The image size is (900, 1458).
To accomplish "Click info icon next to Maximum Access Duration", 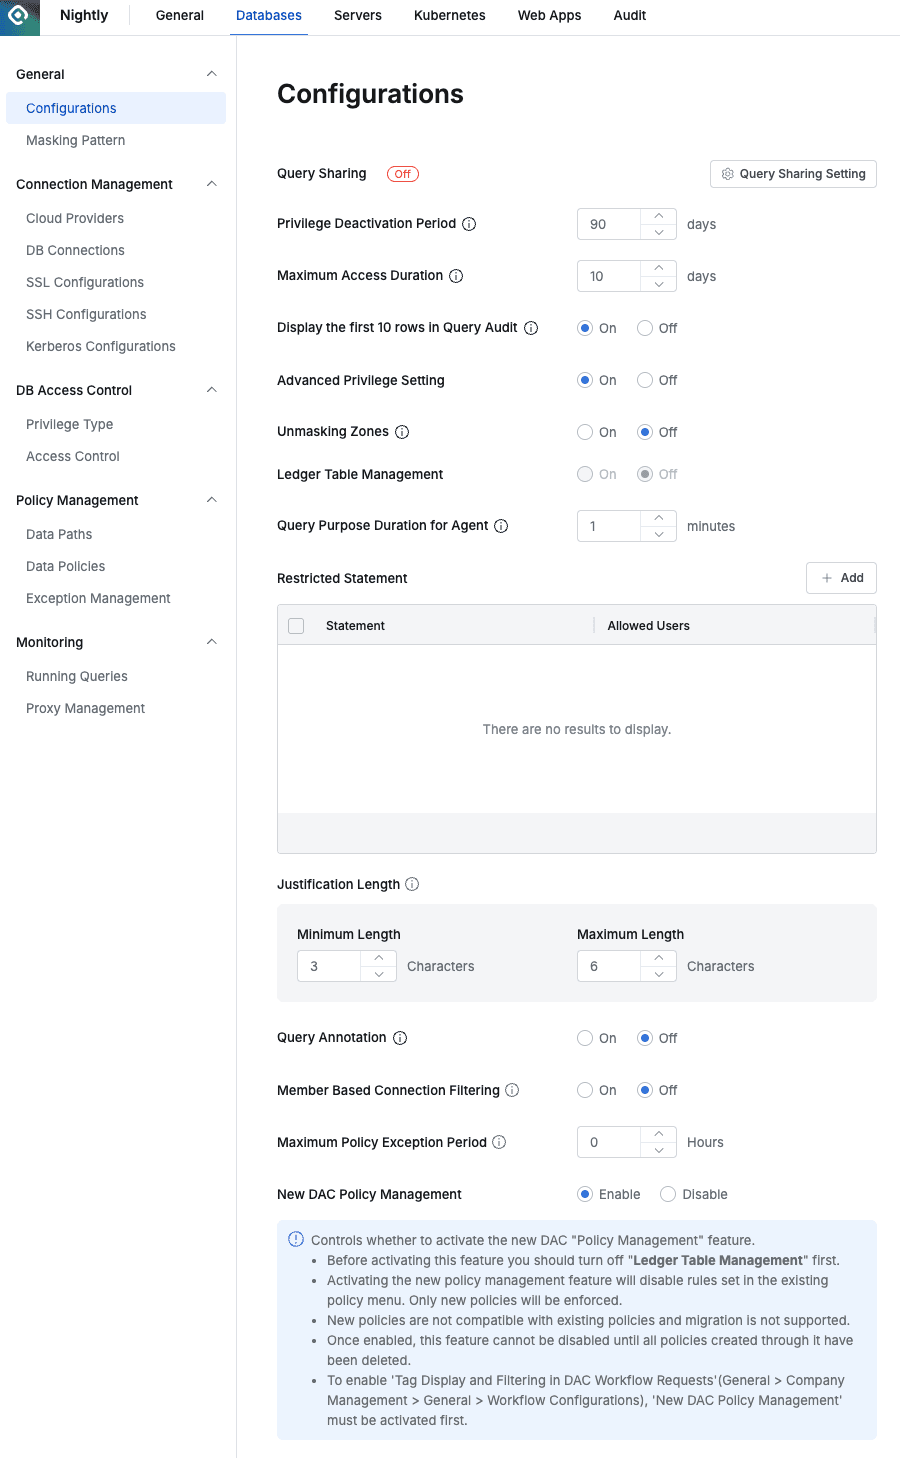I will pyautogui.click(x=456, y=276).
